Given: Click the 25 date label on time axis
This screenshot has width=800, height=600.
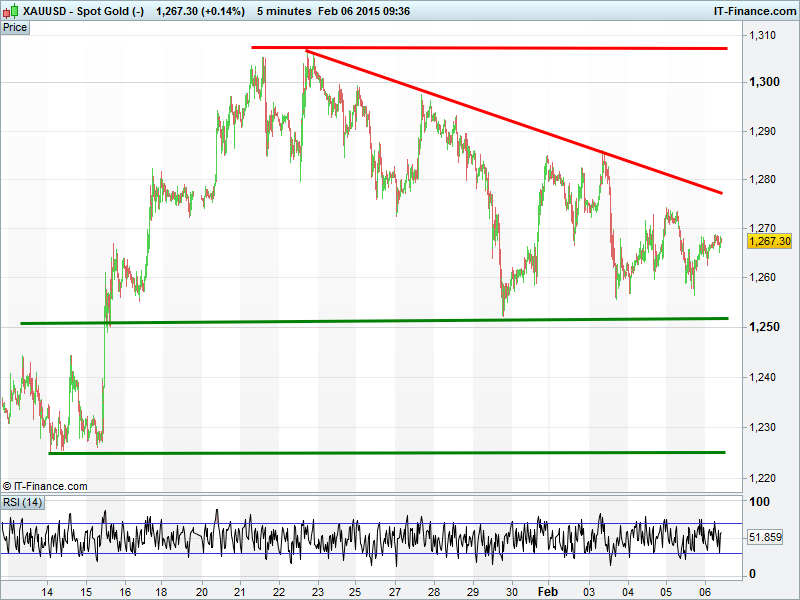Looking at the screenshot, I should point(355,592).
